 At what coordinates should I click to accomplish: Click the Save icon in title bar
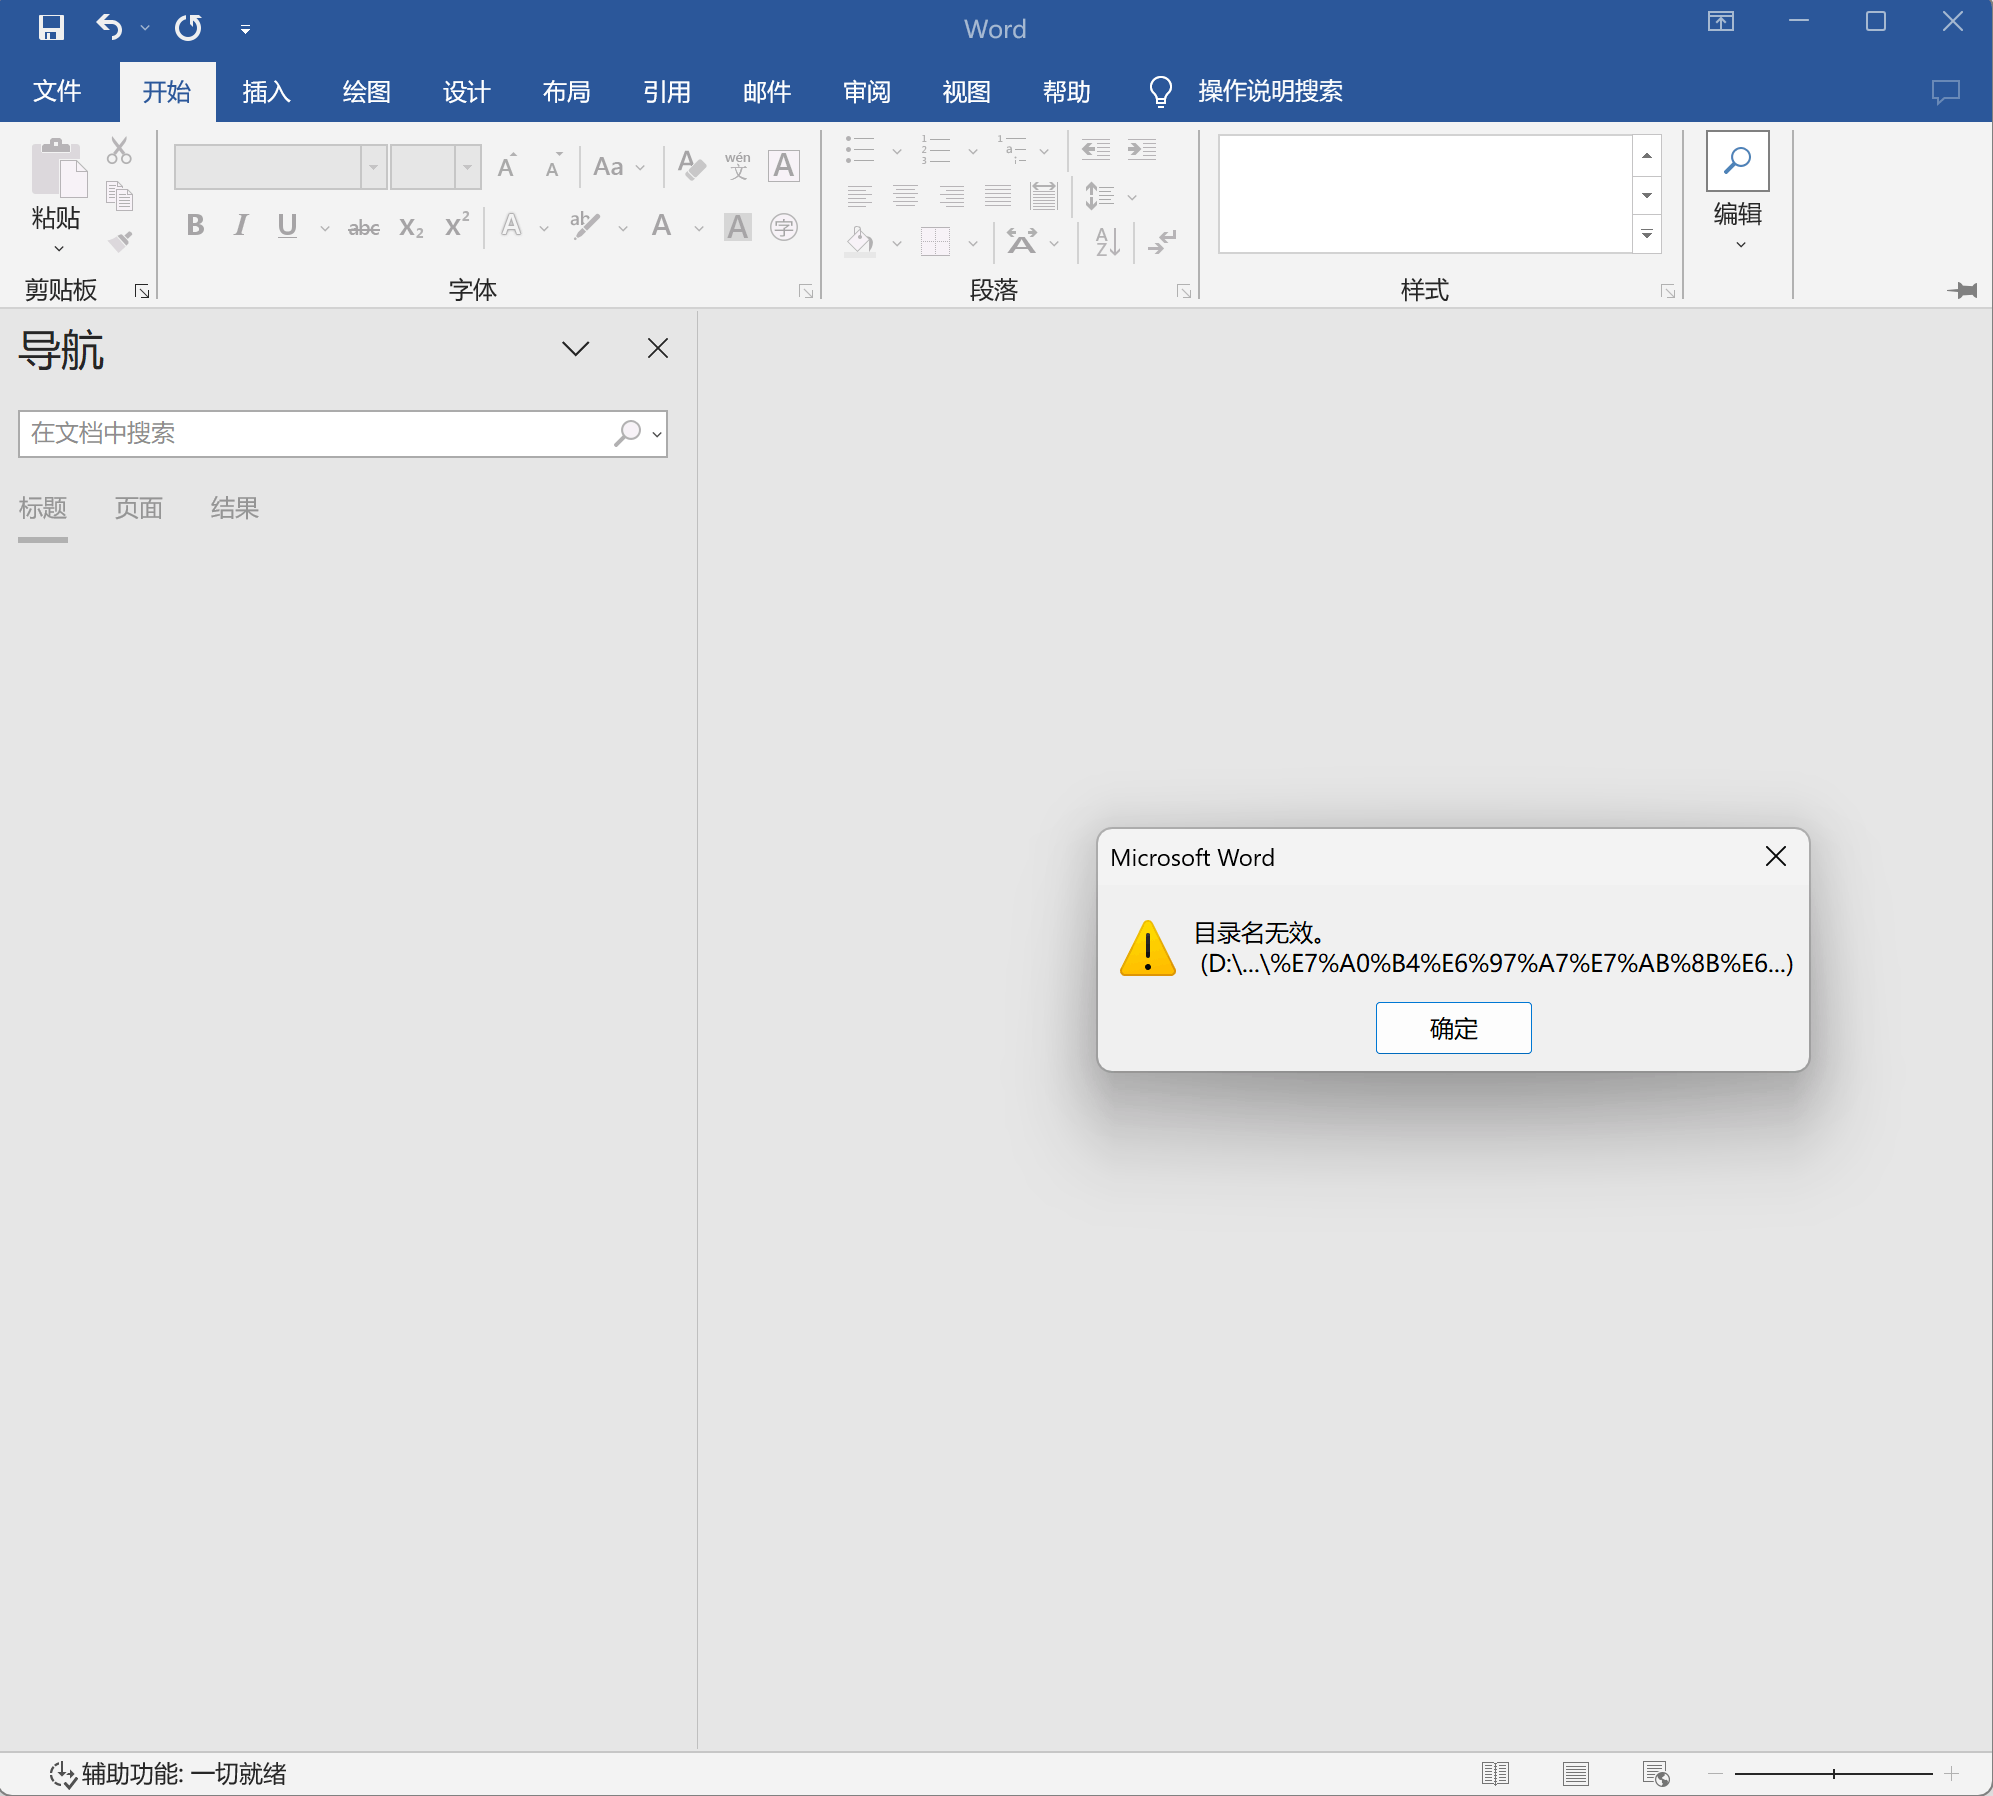pyautogui.click(x=51, y=28)
